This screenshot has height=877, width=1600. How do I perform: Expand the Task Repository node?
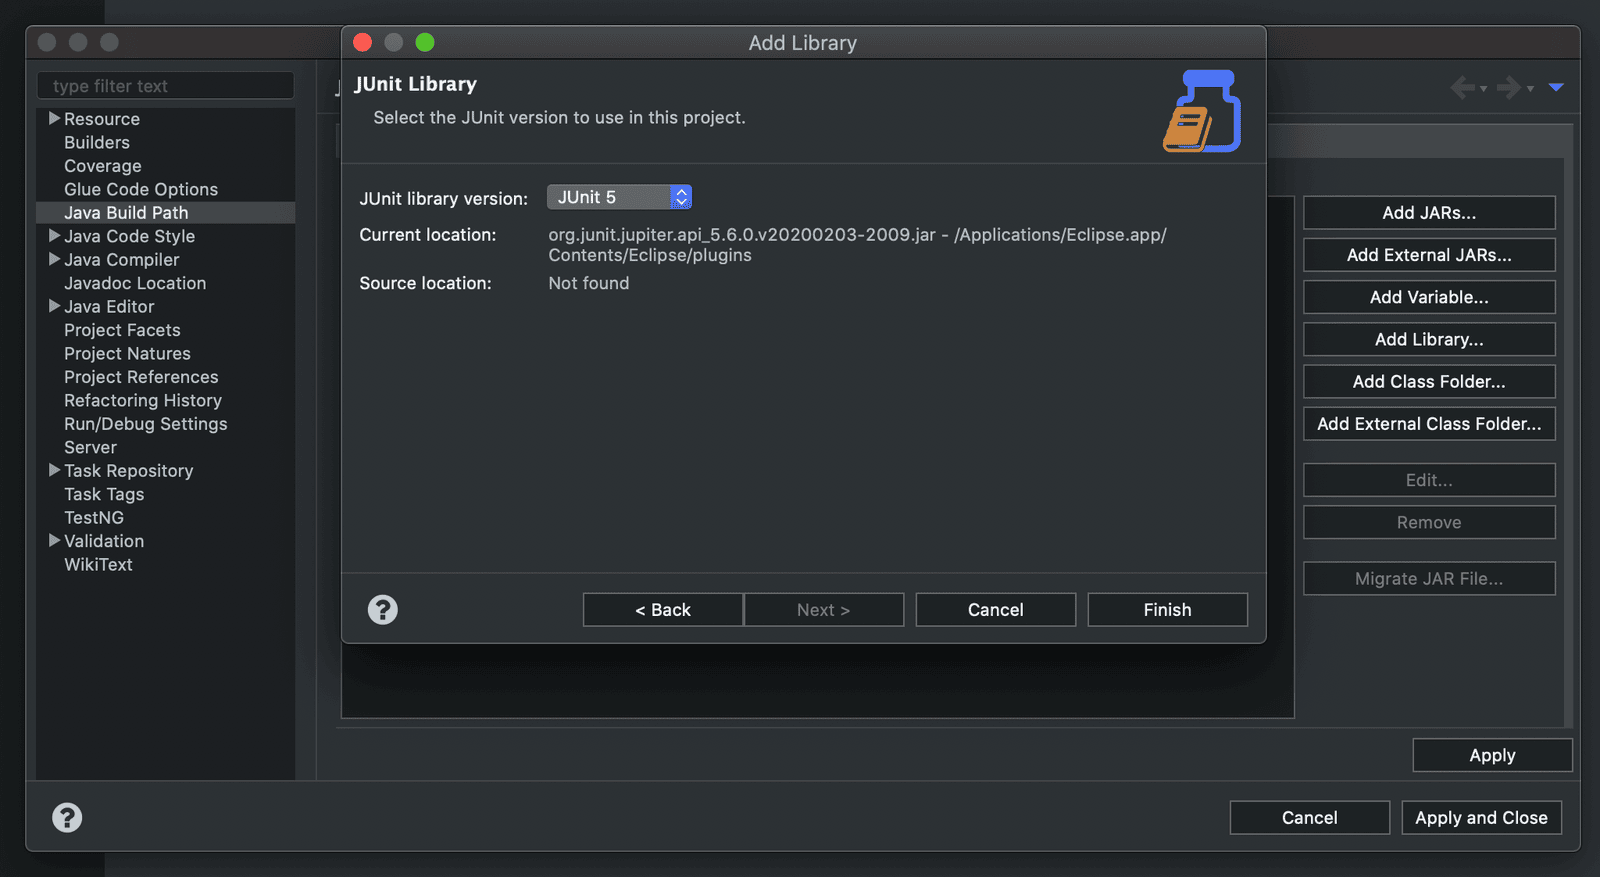[x=55, y=470]
